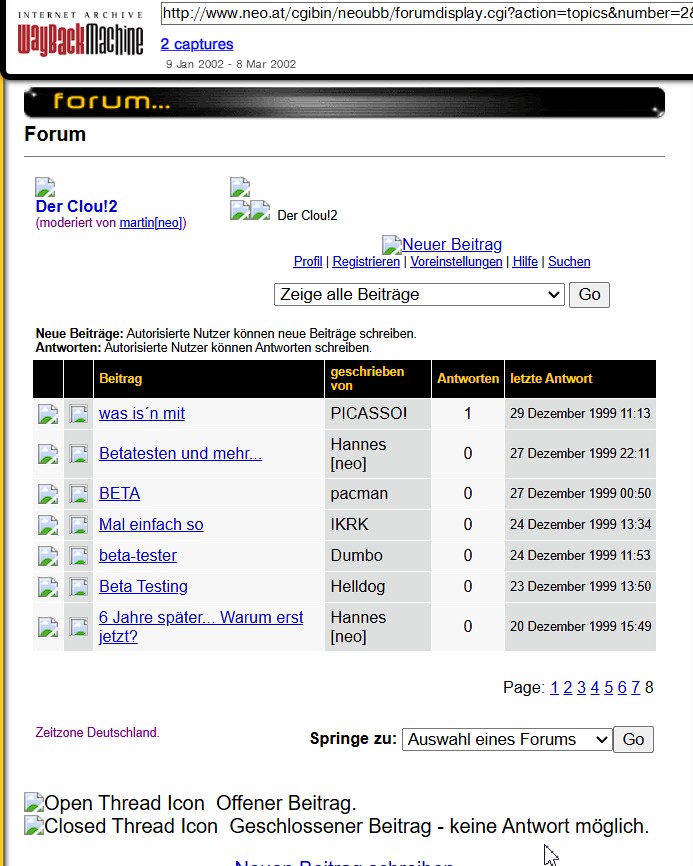Image resolution: width=693 pixels, height=866 pixels.
Task: Click broken image above Der Clou!2 title
Action: tap(45, 187)
